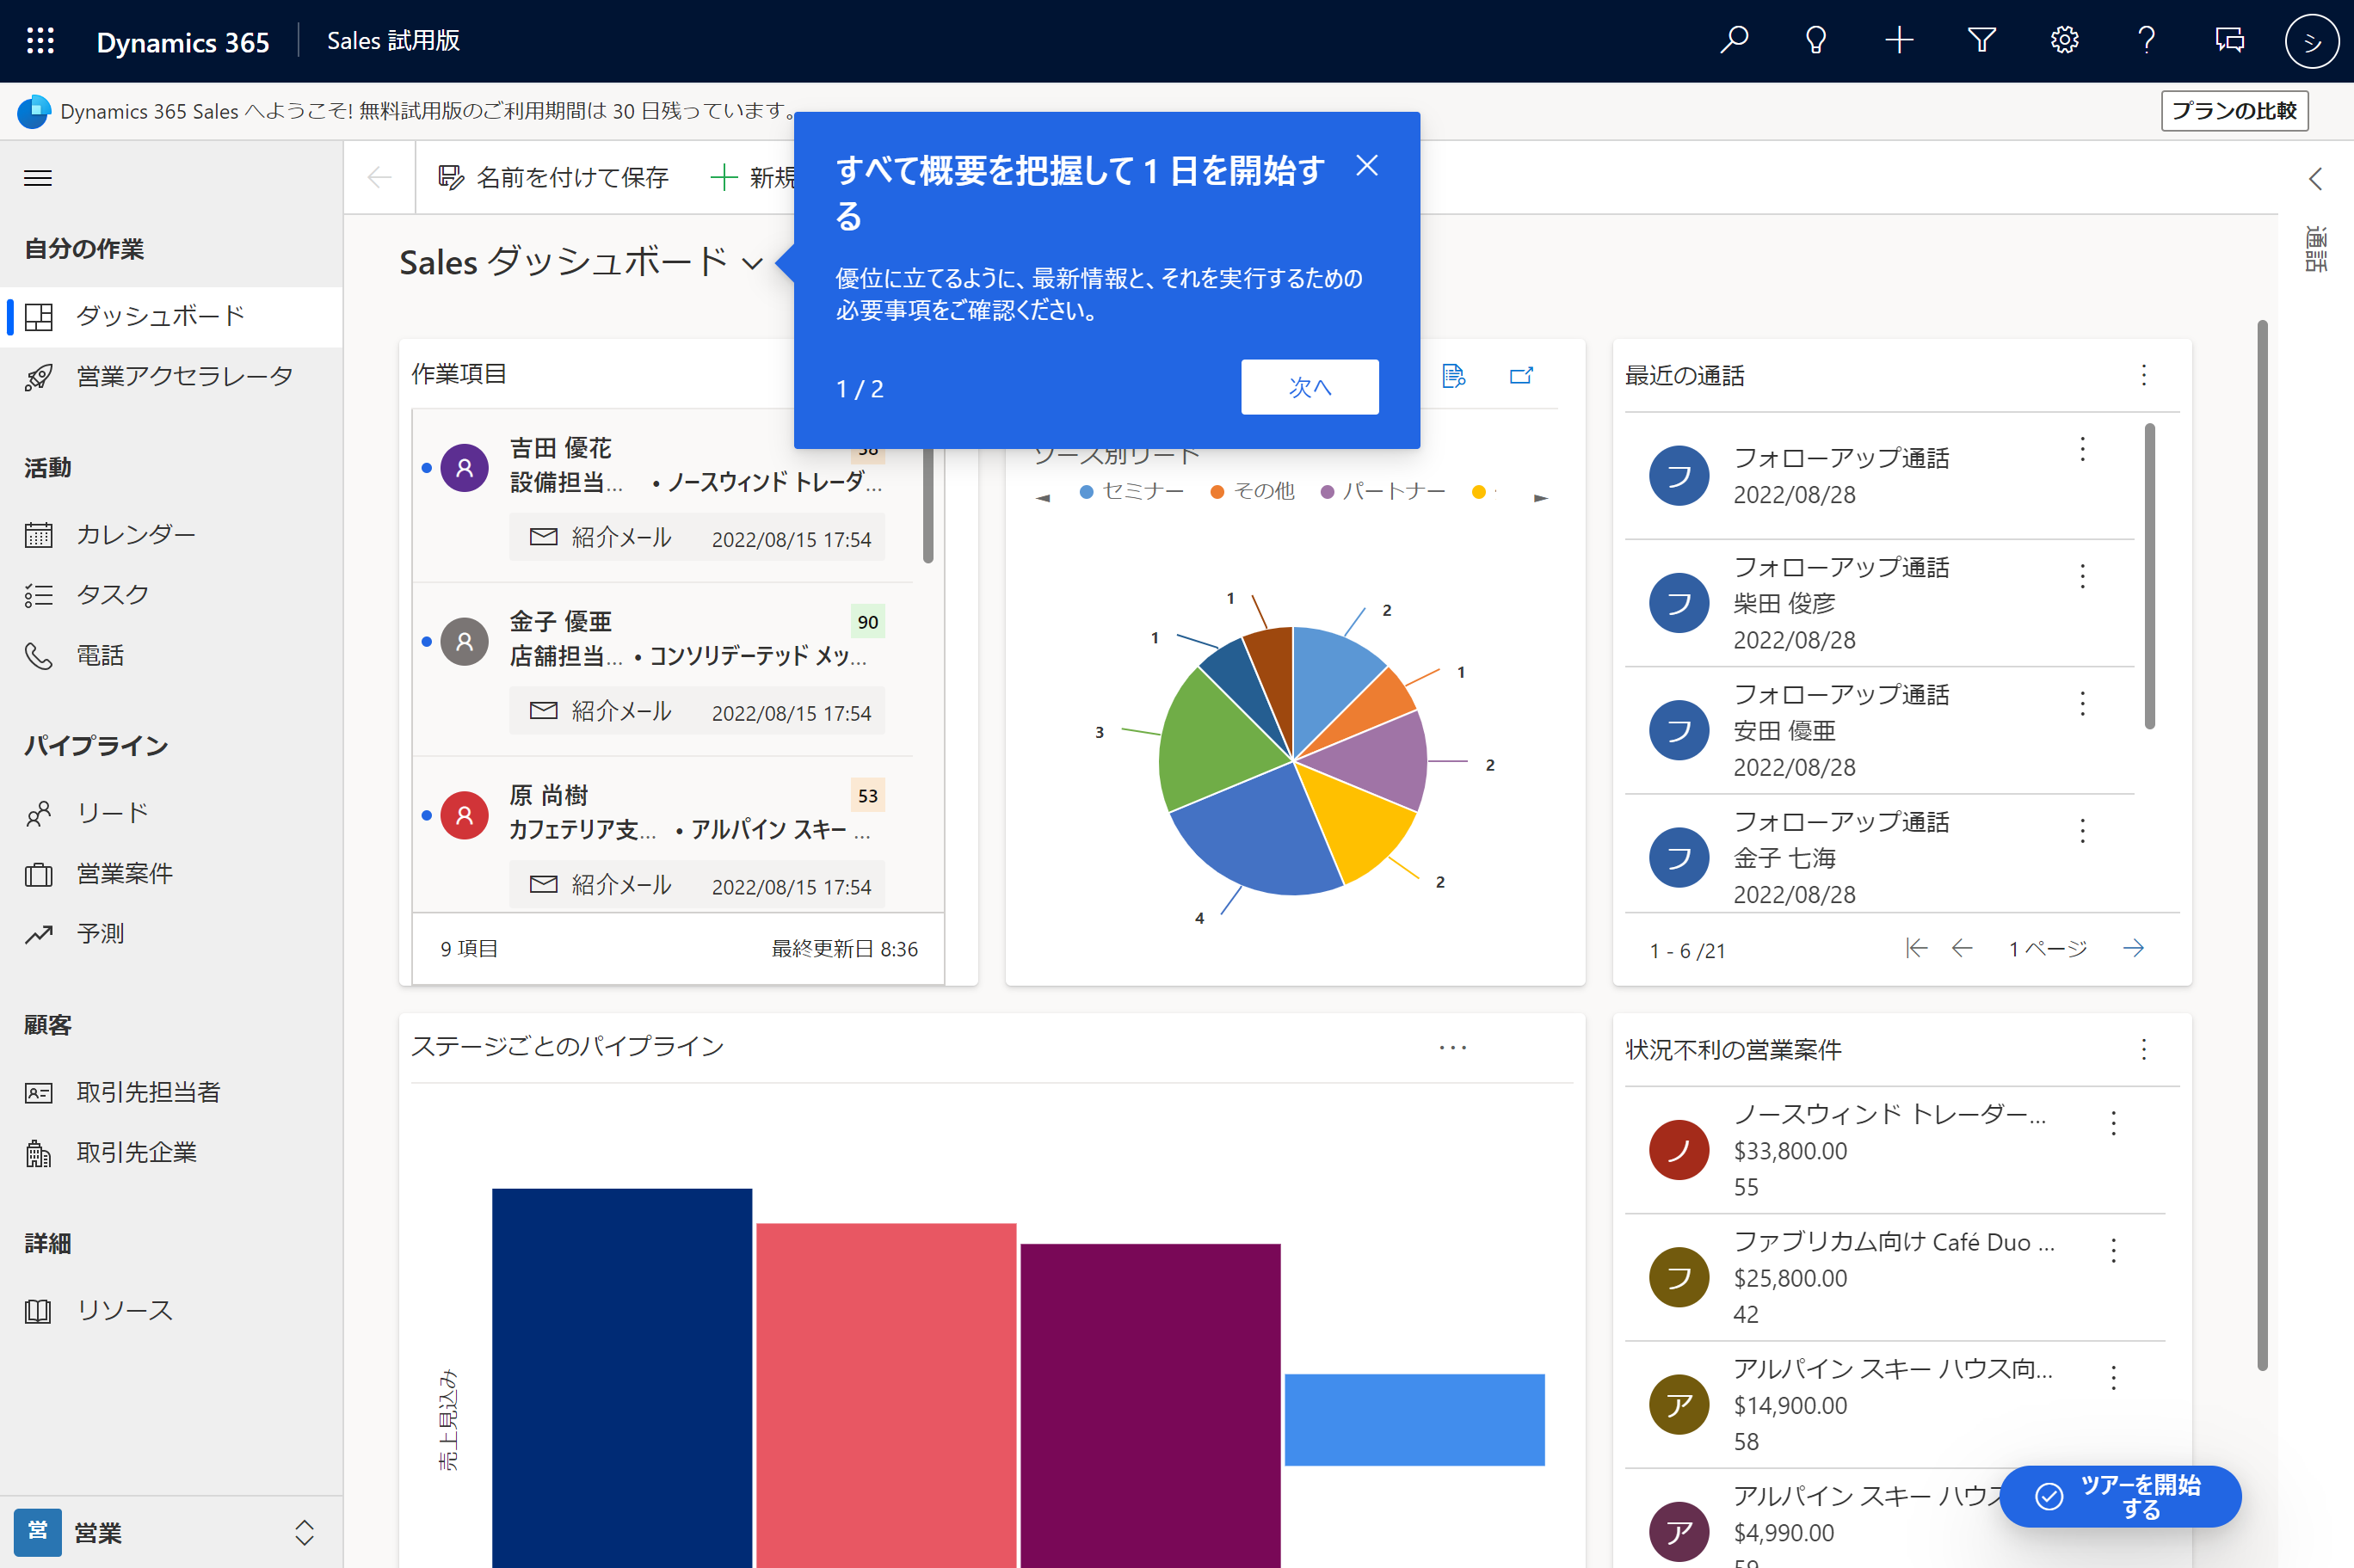Click the dark navy pipeline bar
This screenshot has width=2354, height=1568.
[621, 1378]
